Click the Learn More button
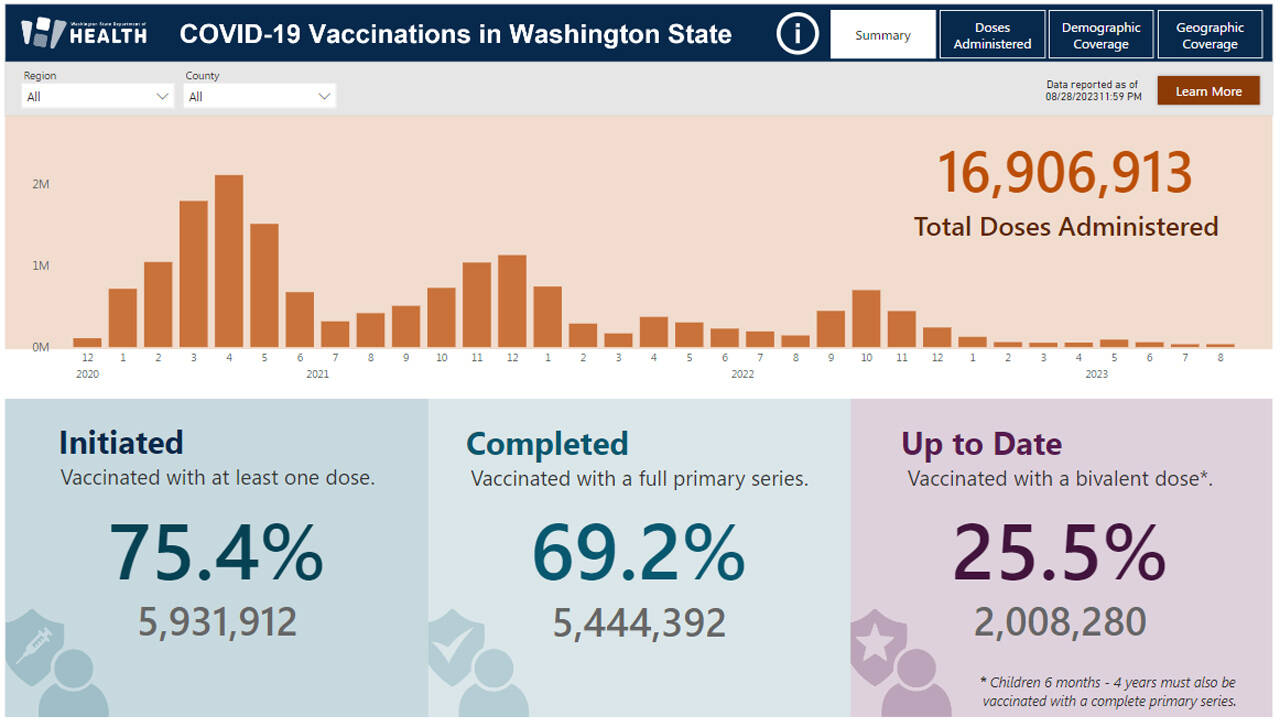 pyautogui.click(x=1208, y=91)
